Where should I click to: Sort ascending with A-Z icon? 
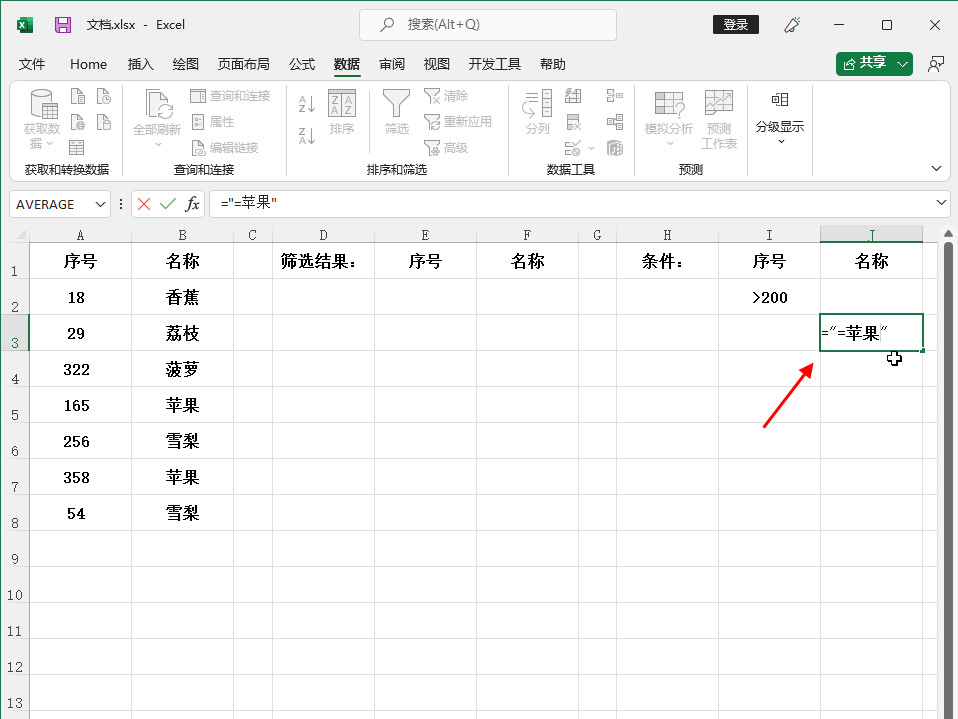[307, 104]
